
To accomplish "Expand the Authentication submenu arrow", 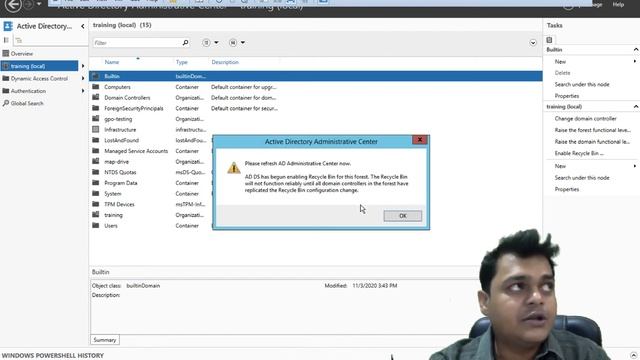I will click(83, 91).
